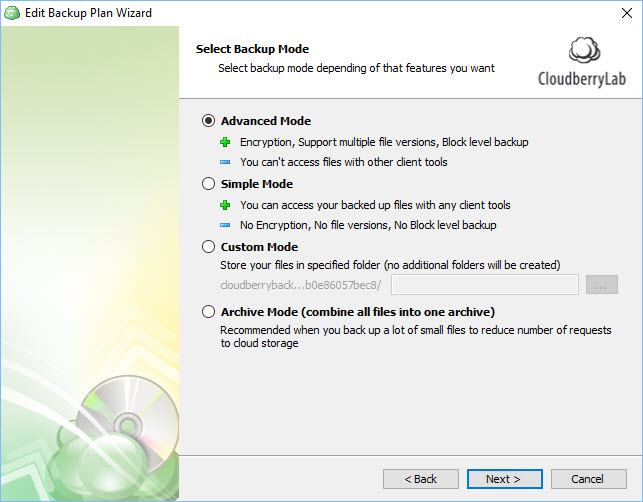Choose the Simple Mode option
Viewport: 643px width, 502px height.
pos(208,184)
